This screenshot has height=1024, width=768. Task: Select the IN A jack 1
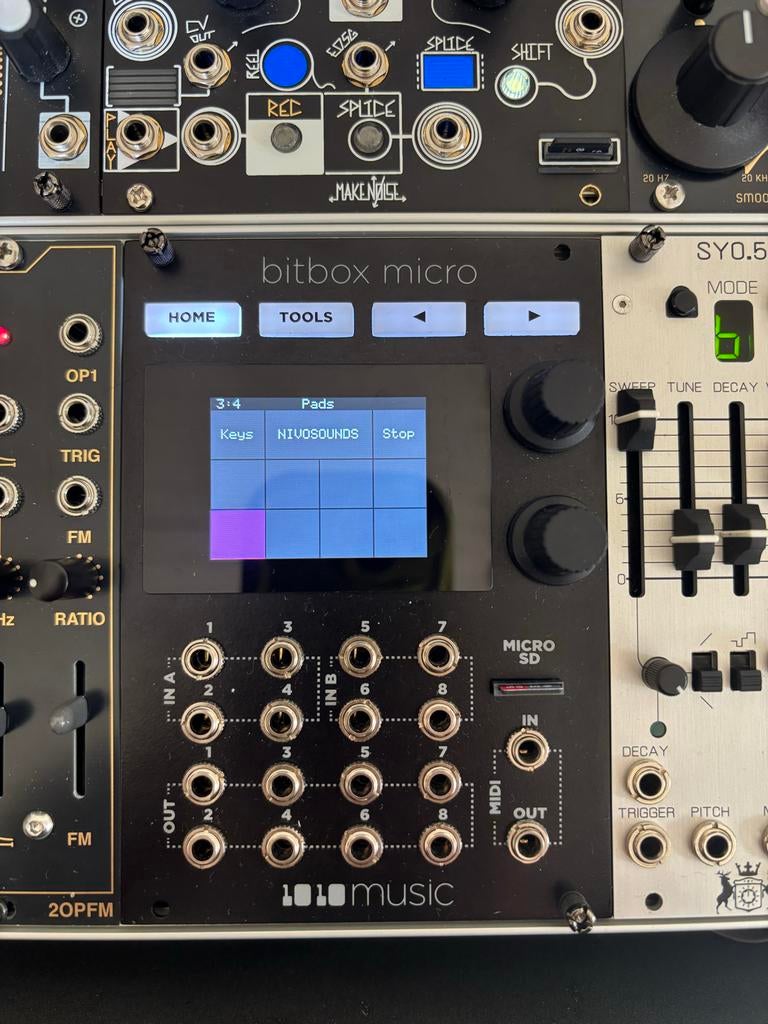(202, 658)
